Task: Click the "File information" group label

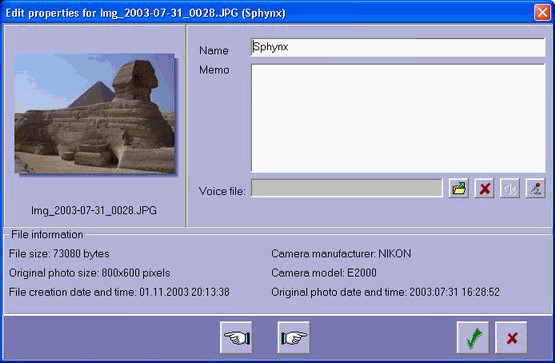Action: pyautogui.click(x=47, y=234)
